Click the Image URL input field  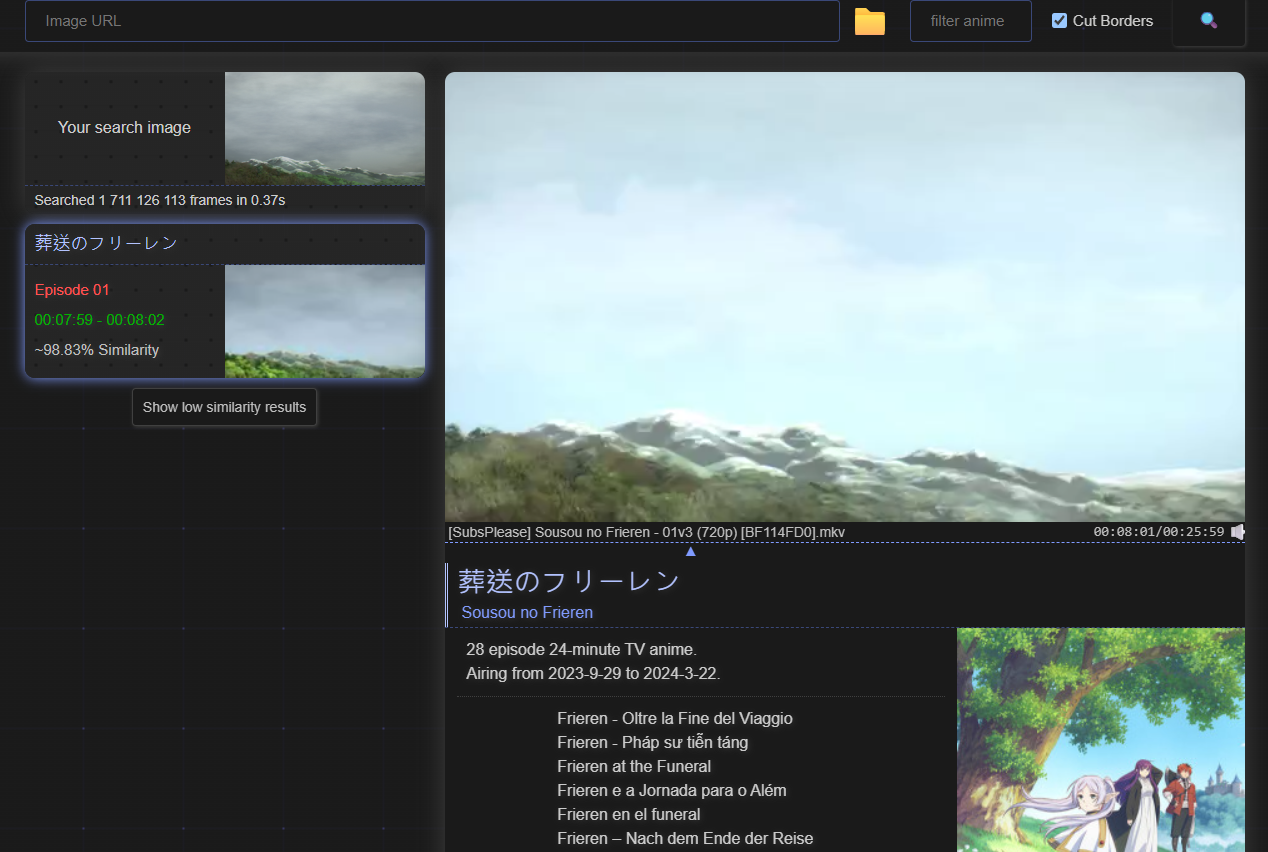coord(432,21)
